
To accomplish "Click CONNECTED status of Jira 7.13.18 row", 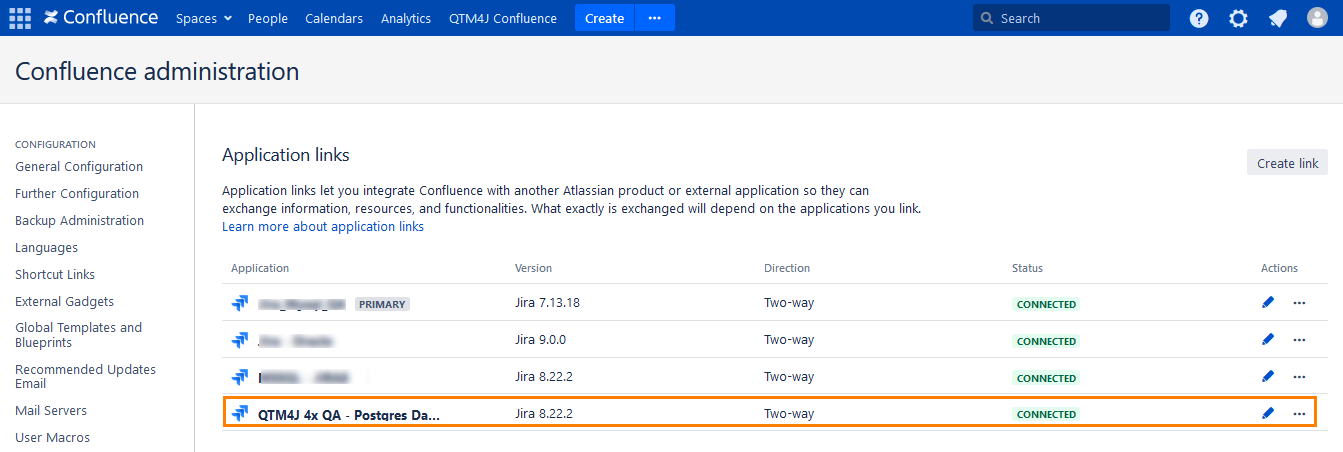I will [1046, 304].
